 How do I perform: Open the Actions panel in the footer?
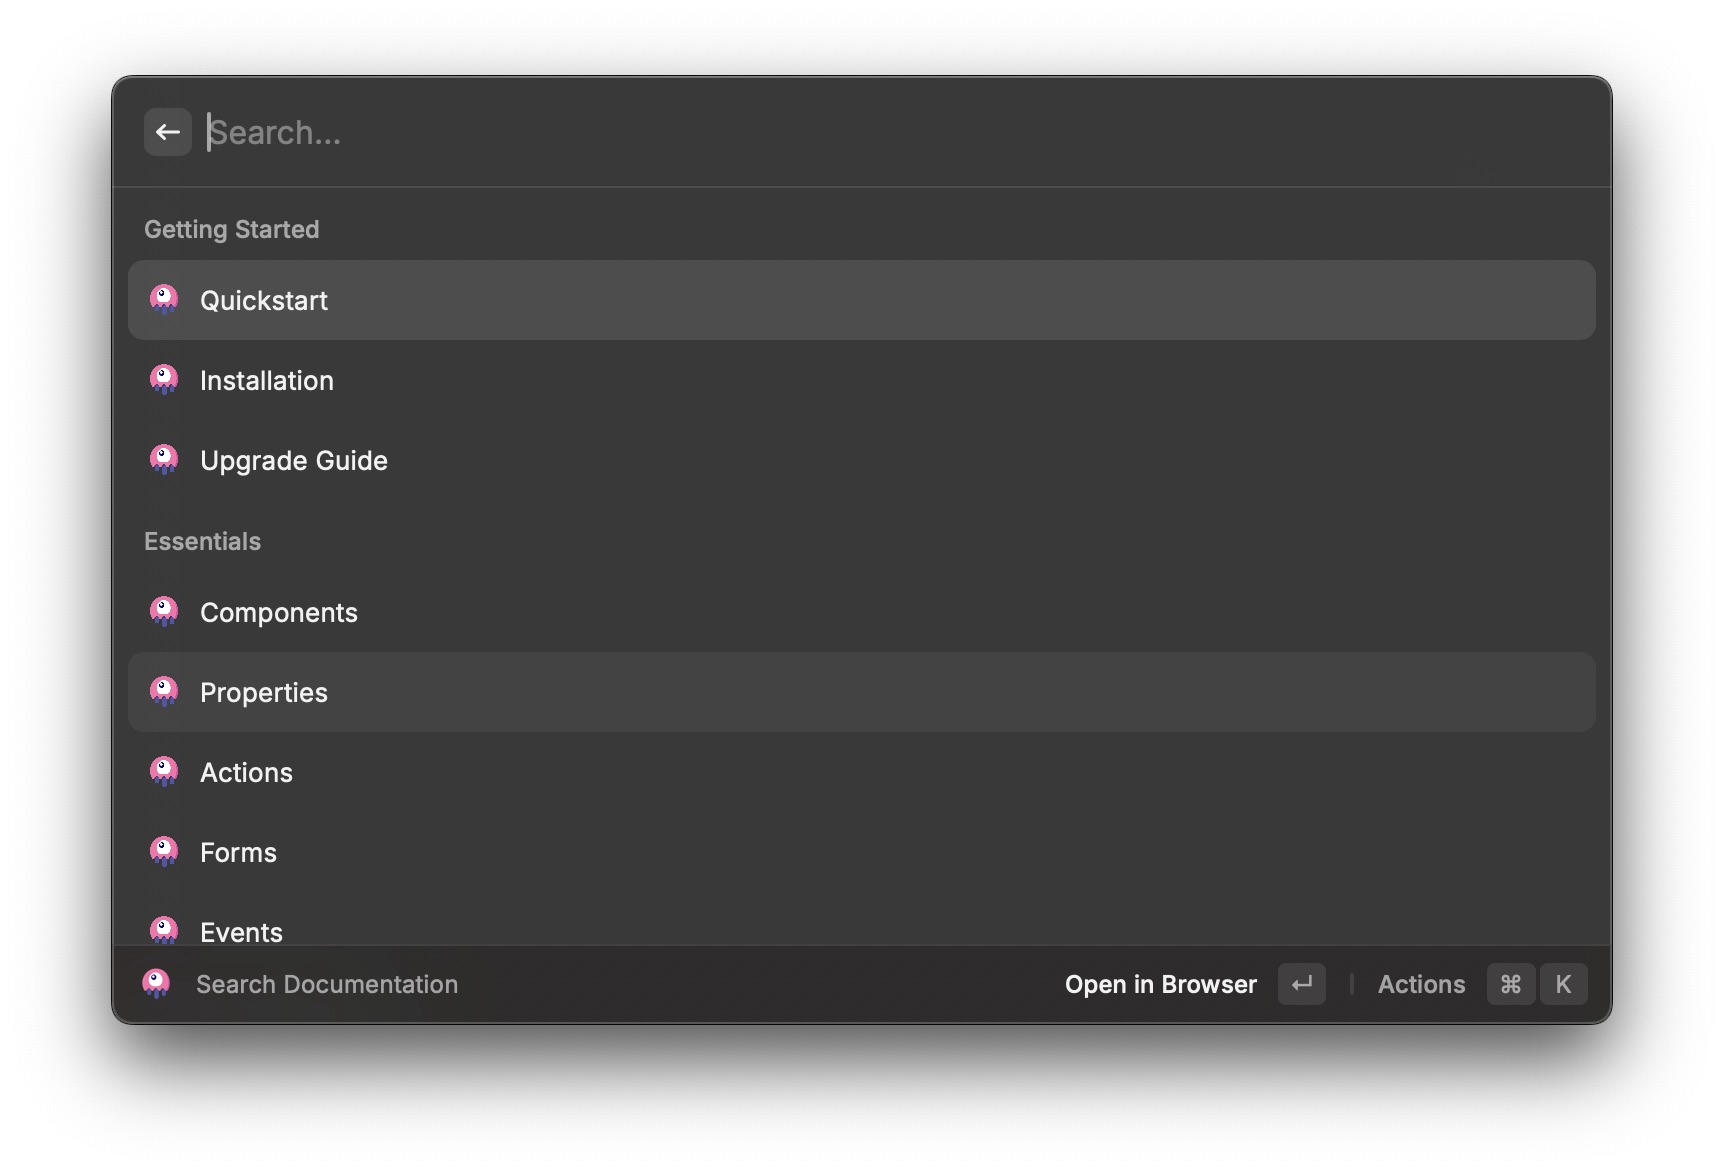point(1421,984)
